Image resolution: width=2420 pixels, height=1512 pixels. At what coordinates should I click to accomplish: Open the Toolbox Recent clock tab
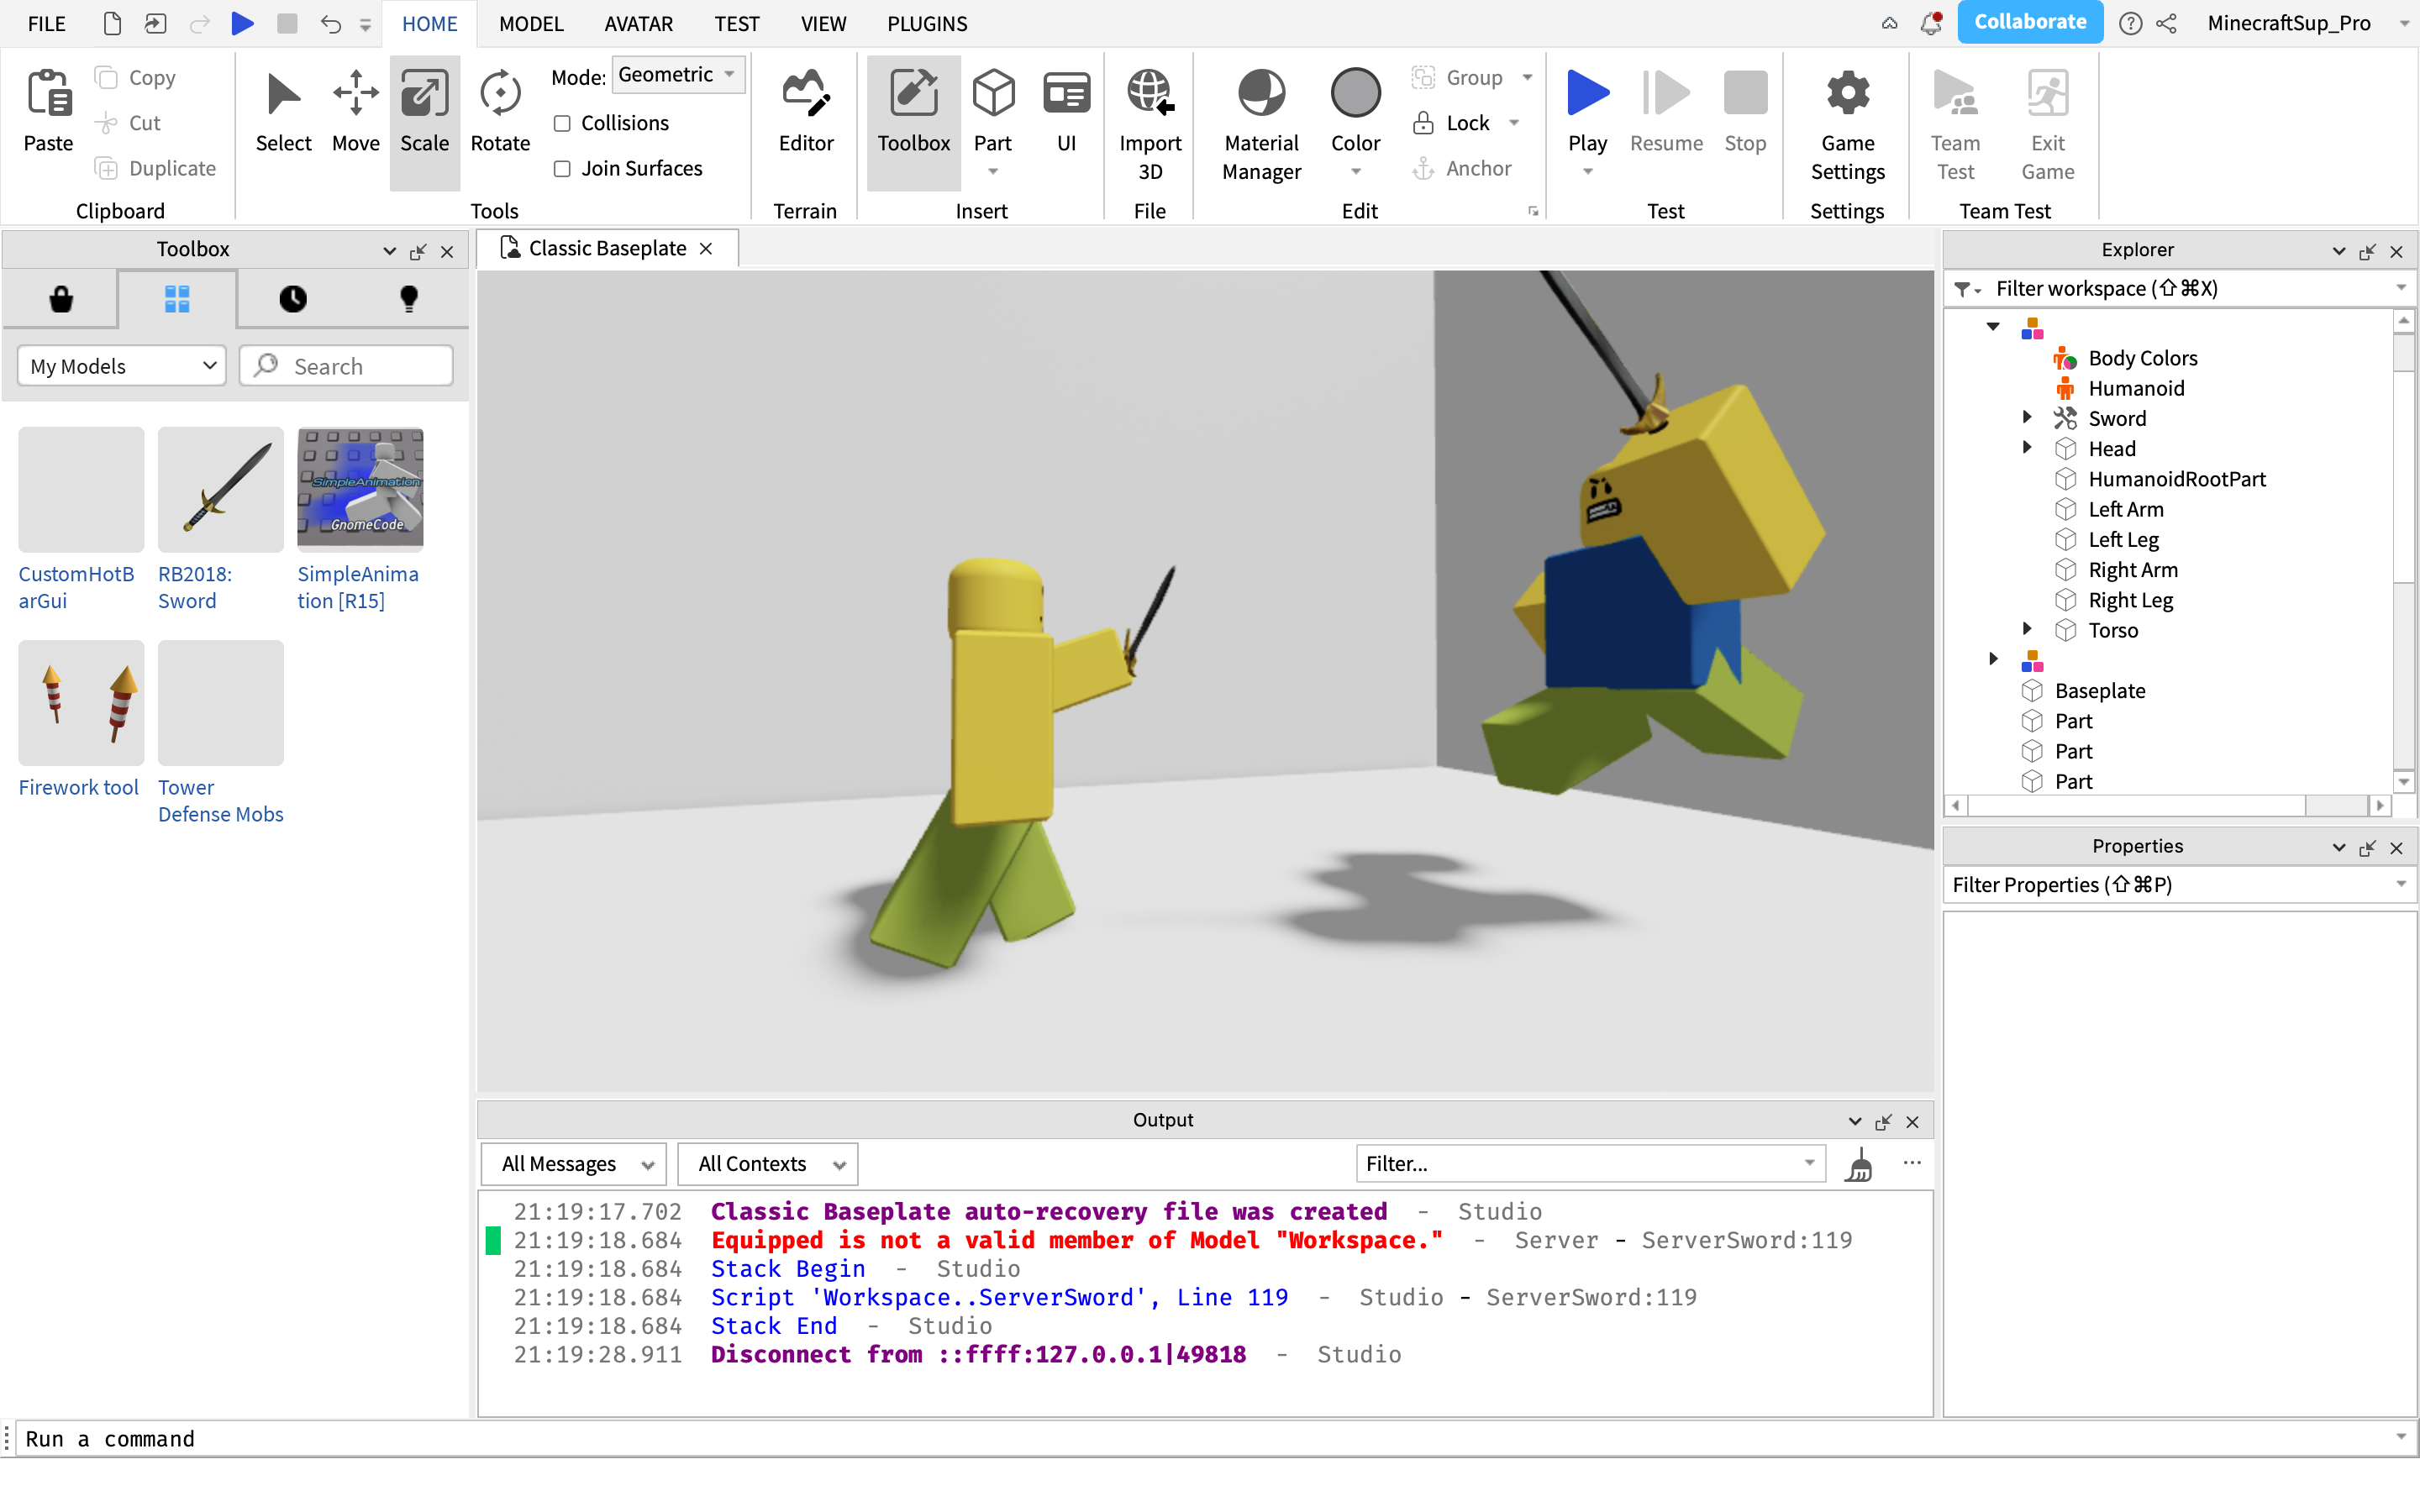293,299
